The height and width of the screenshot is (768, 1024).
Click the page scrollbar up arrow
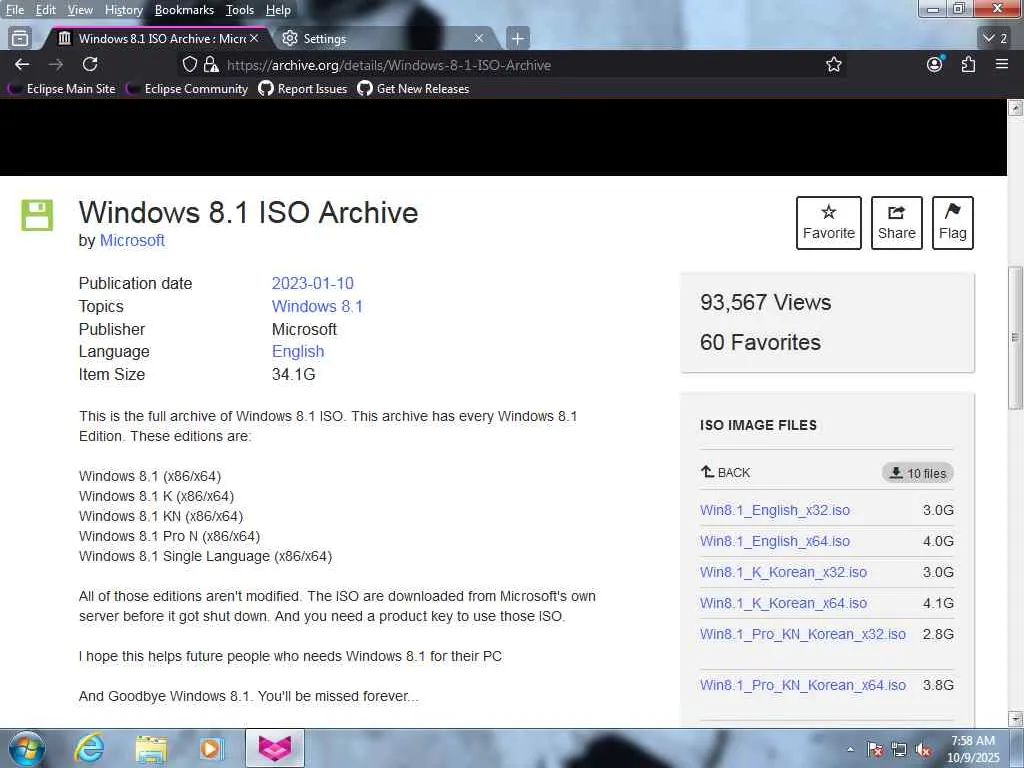coord(1016,108)
